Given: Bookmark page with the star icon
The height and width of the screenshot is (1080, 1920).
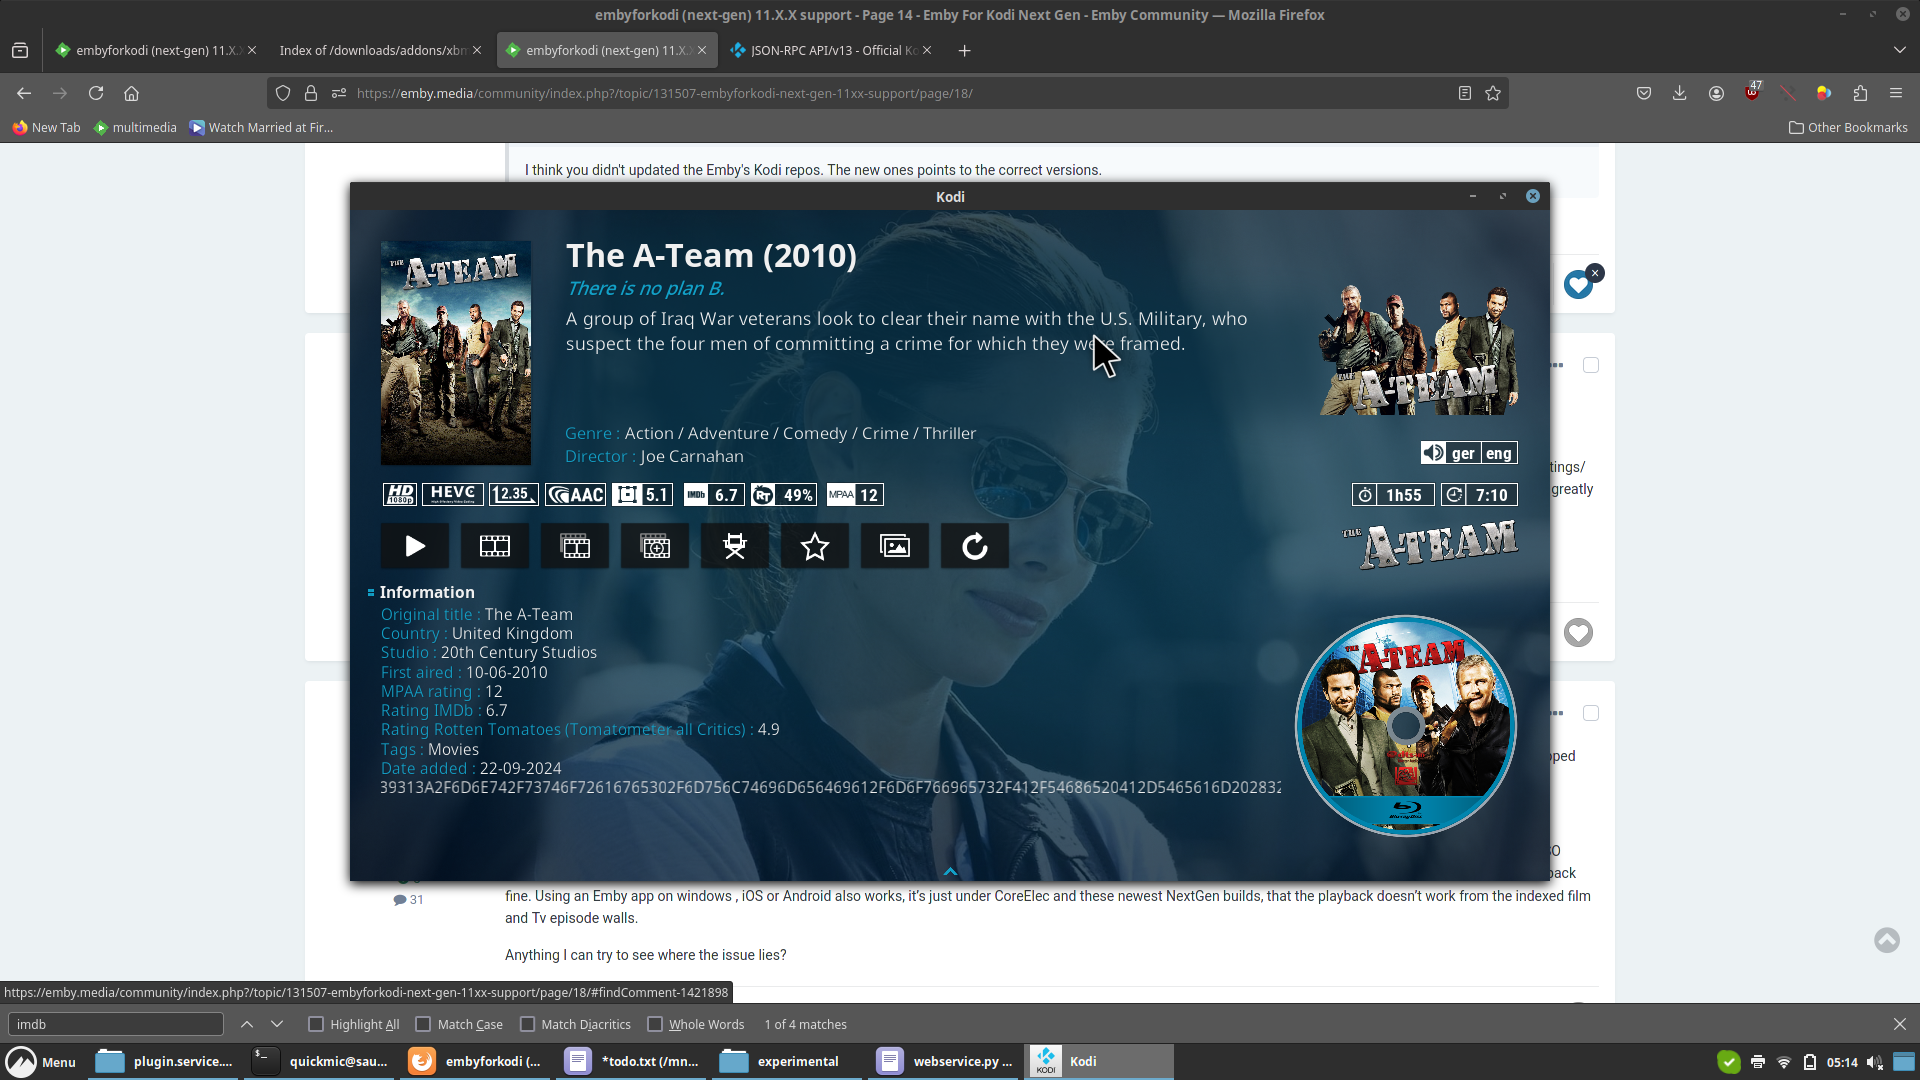Looking at the screenshot, I should click(1493, 93).
